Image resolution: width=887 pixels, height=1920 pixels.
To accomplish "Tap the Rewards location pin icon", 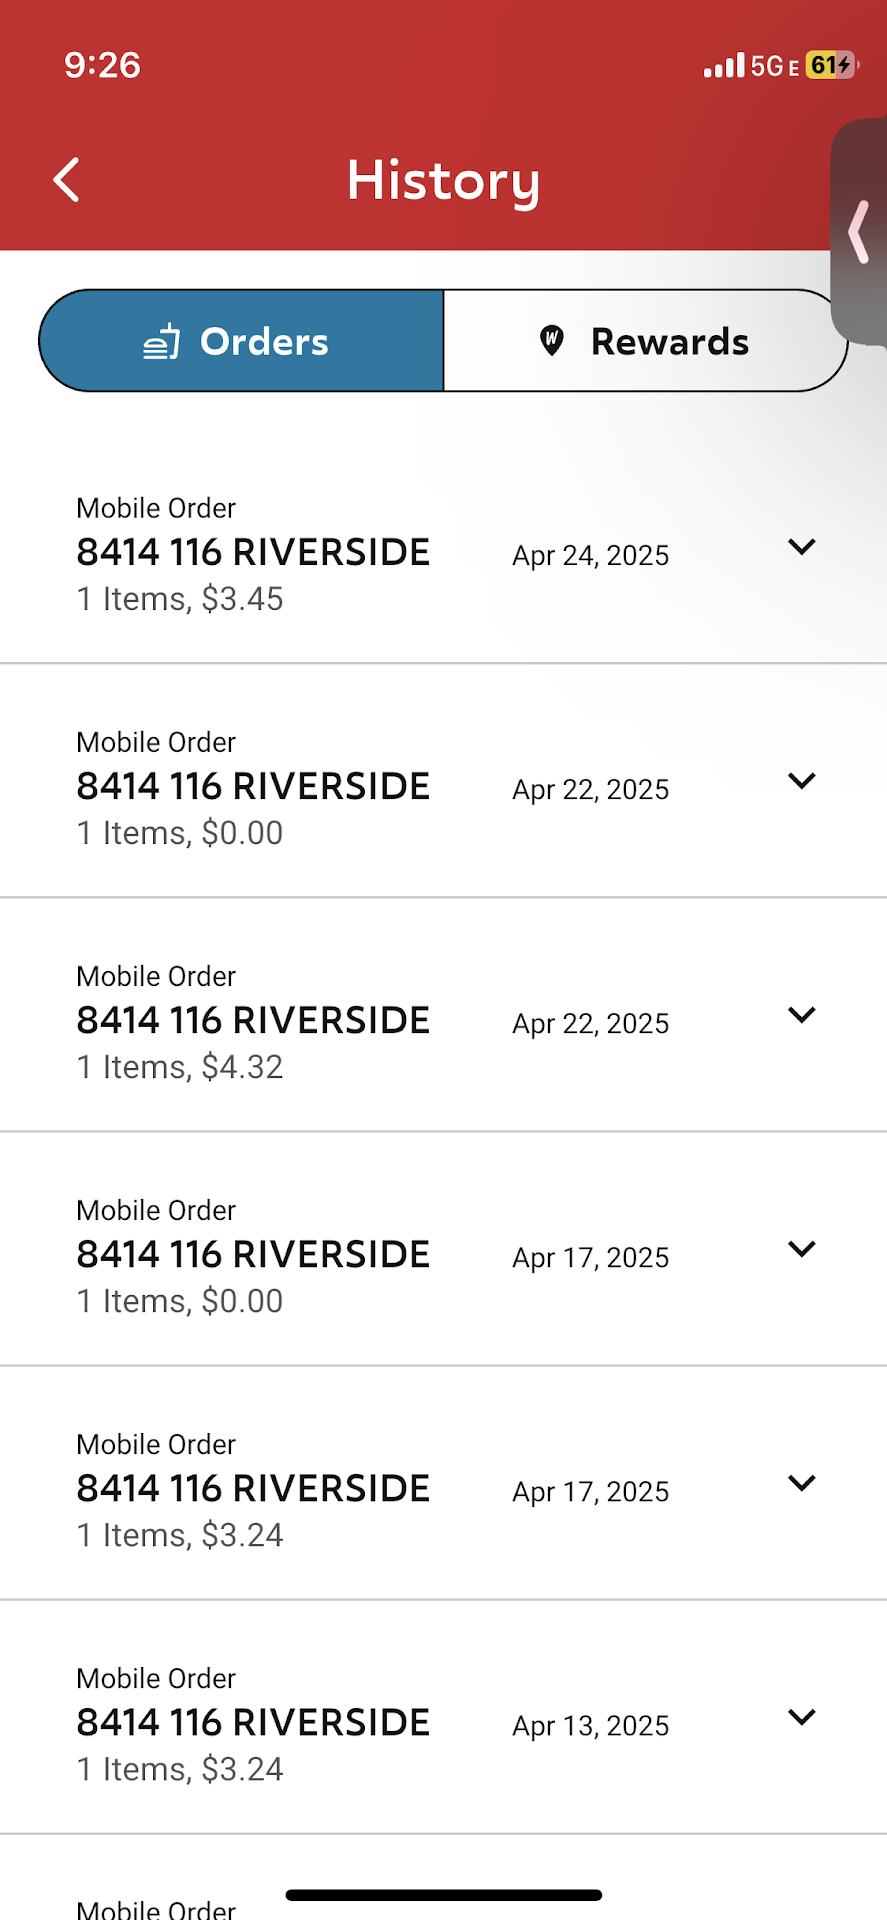I will 552,341.
